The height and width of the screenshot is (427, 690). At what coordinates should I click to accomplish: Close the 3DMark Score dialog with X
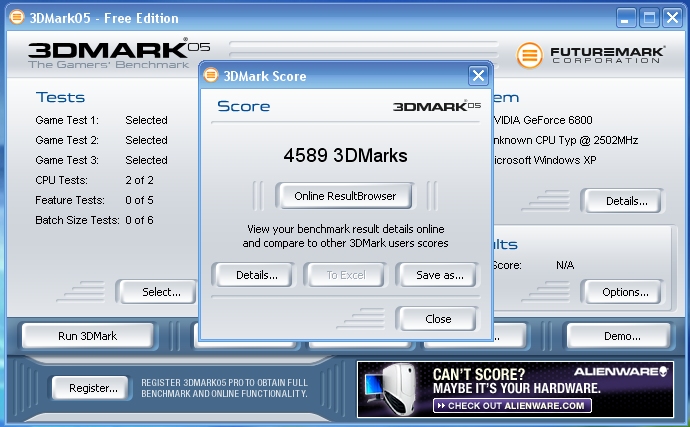tap(478, 76)
